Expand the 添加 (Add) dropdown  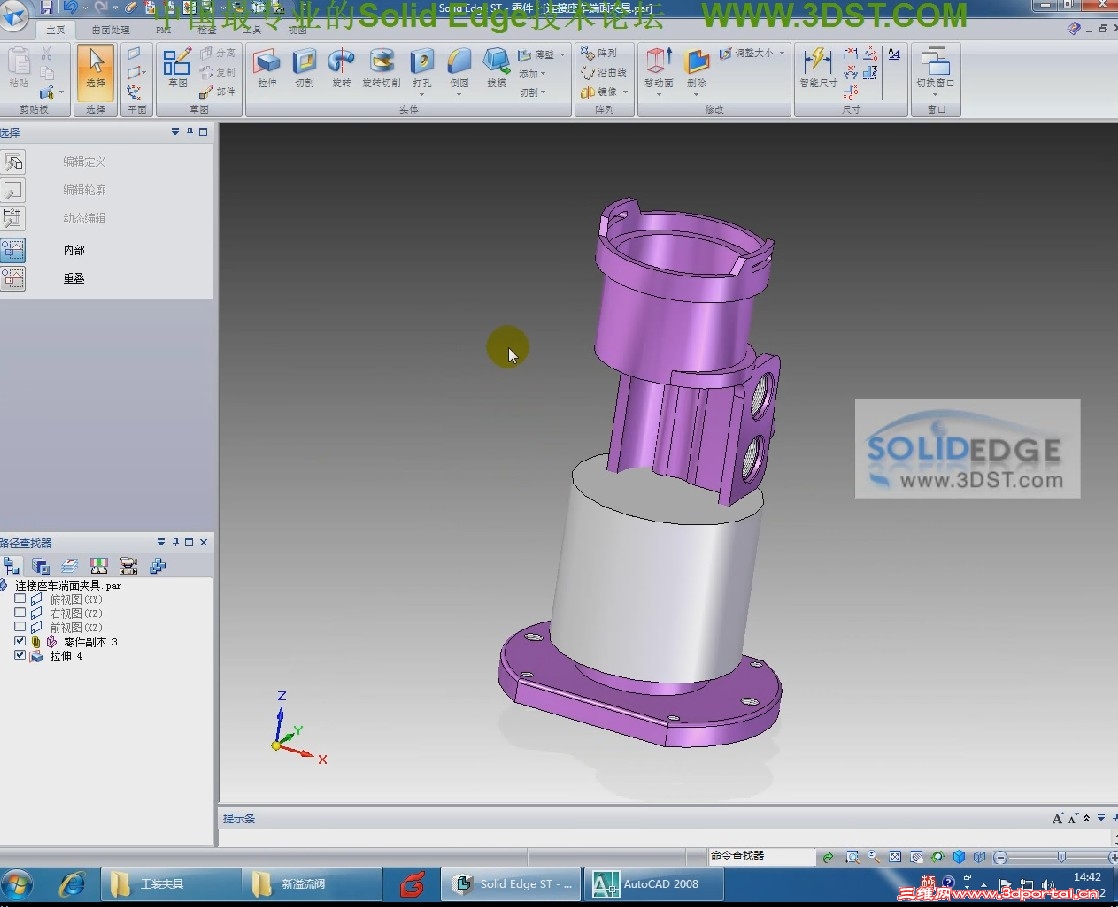click(x=532, y=73)
